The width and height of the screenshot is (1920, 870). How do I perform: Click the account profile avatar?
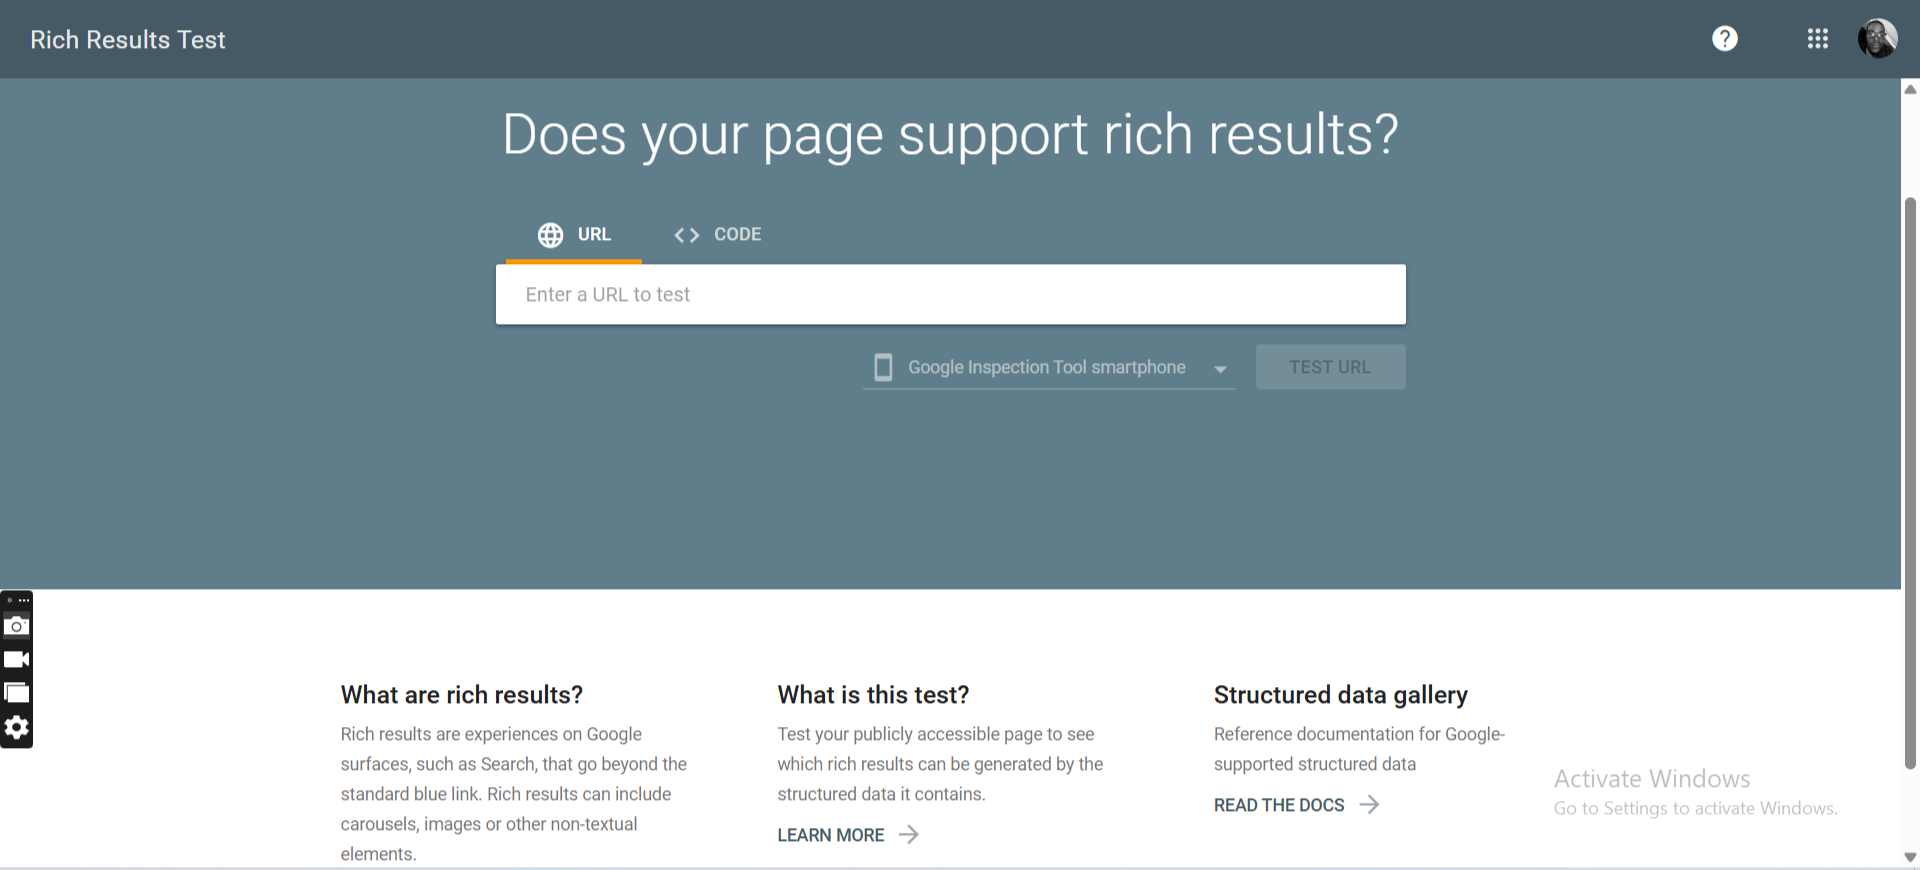[x=1877, y=39]
